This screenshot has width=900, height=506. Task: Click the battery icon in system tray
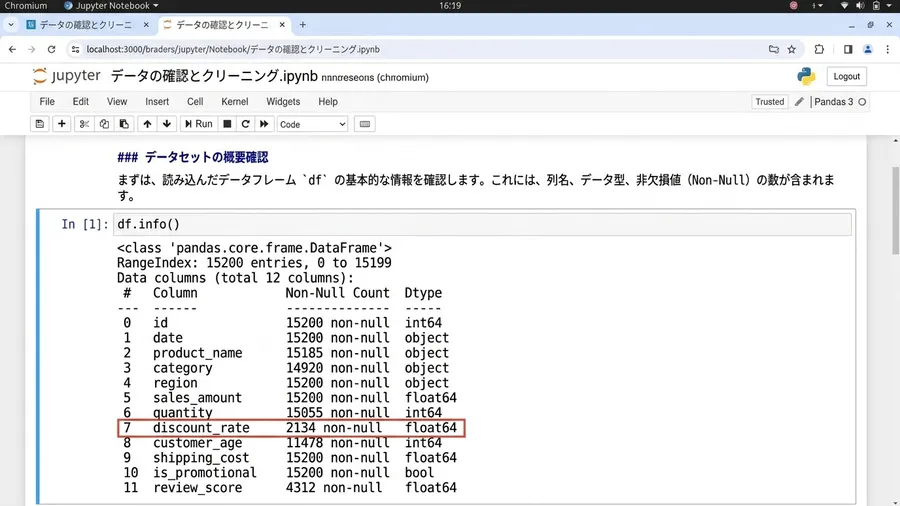tap(876, 6)
